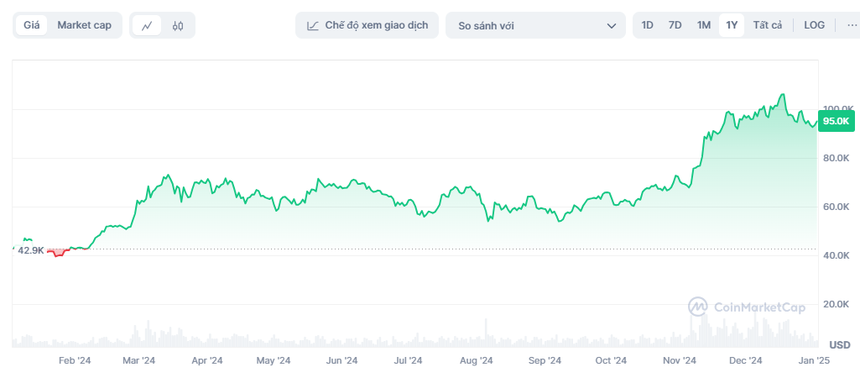The width and height of the screenshot is (860, 383).
Task: Switch to the Market cap tab
Action: click(84, 25)
